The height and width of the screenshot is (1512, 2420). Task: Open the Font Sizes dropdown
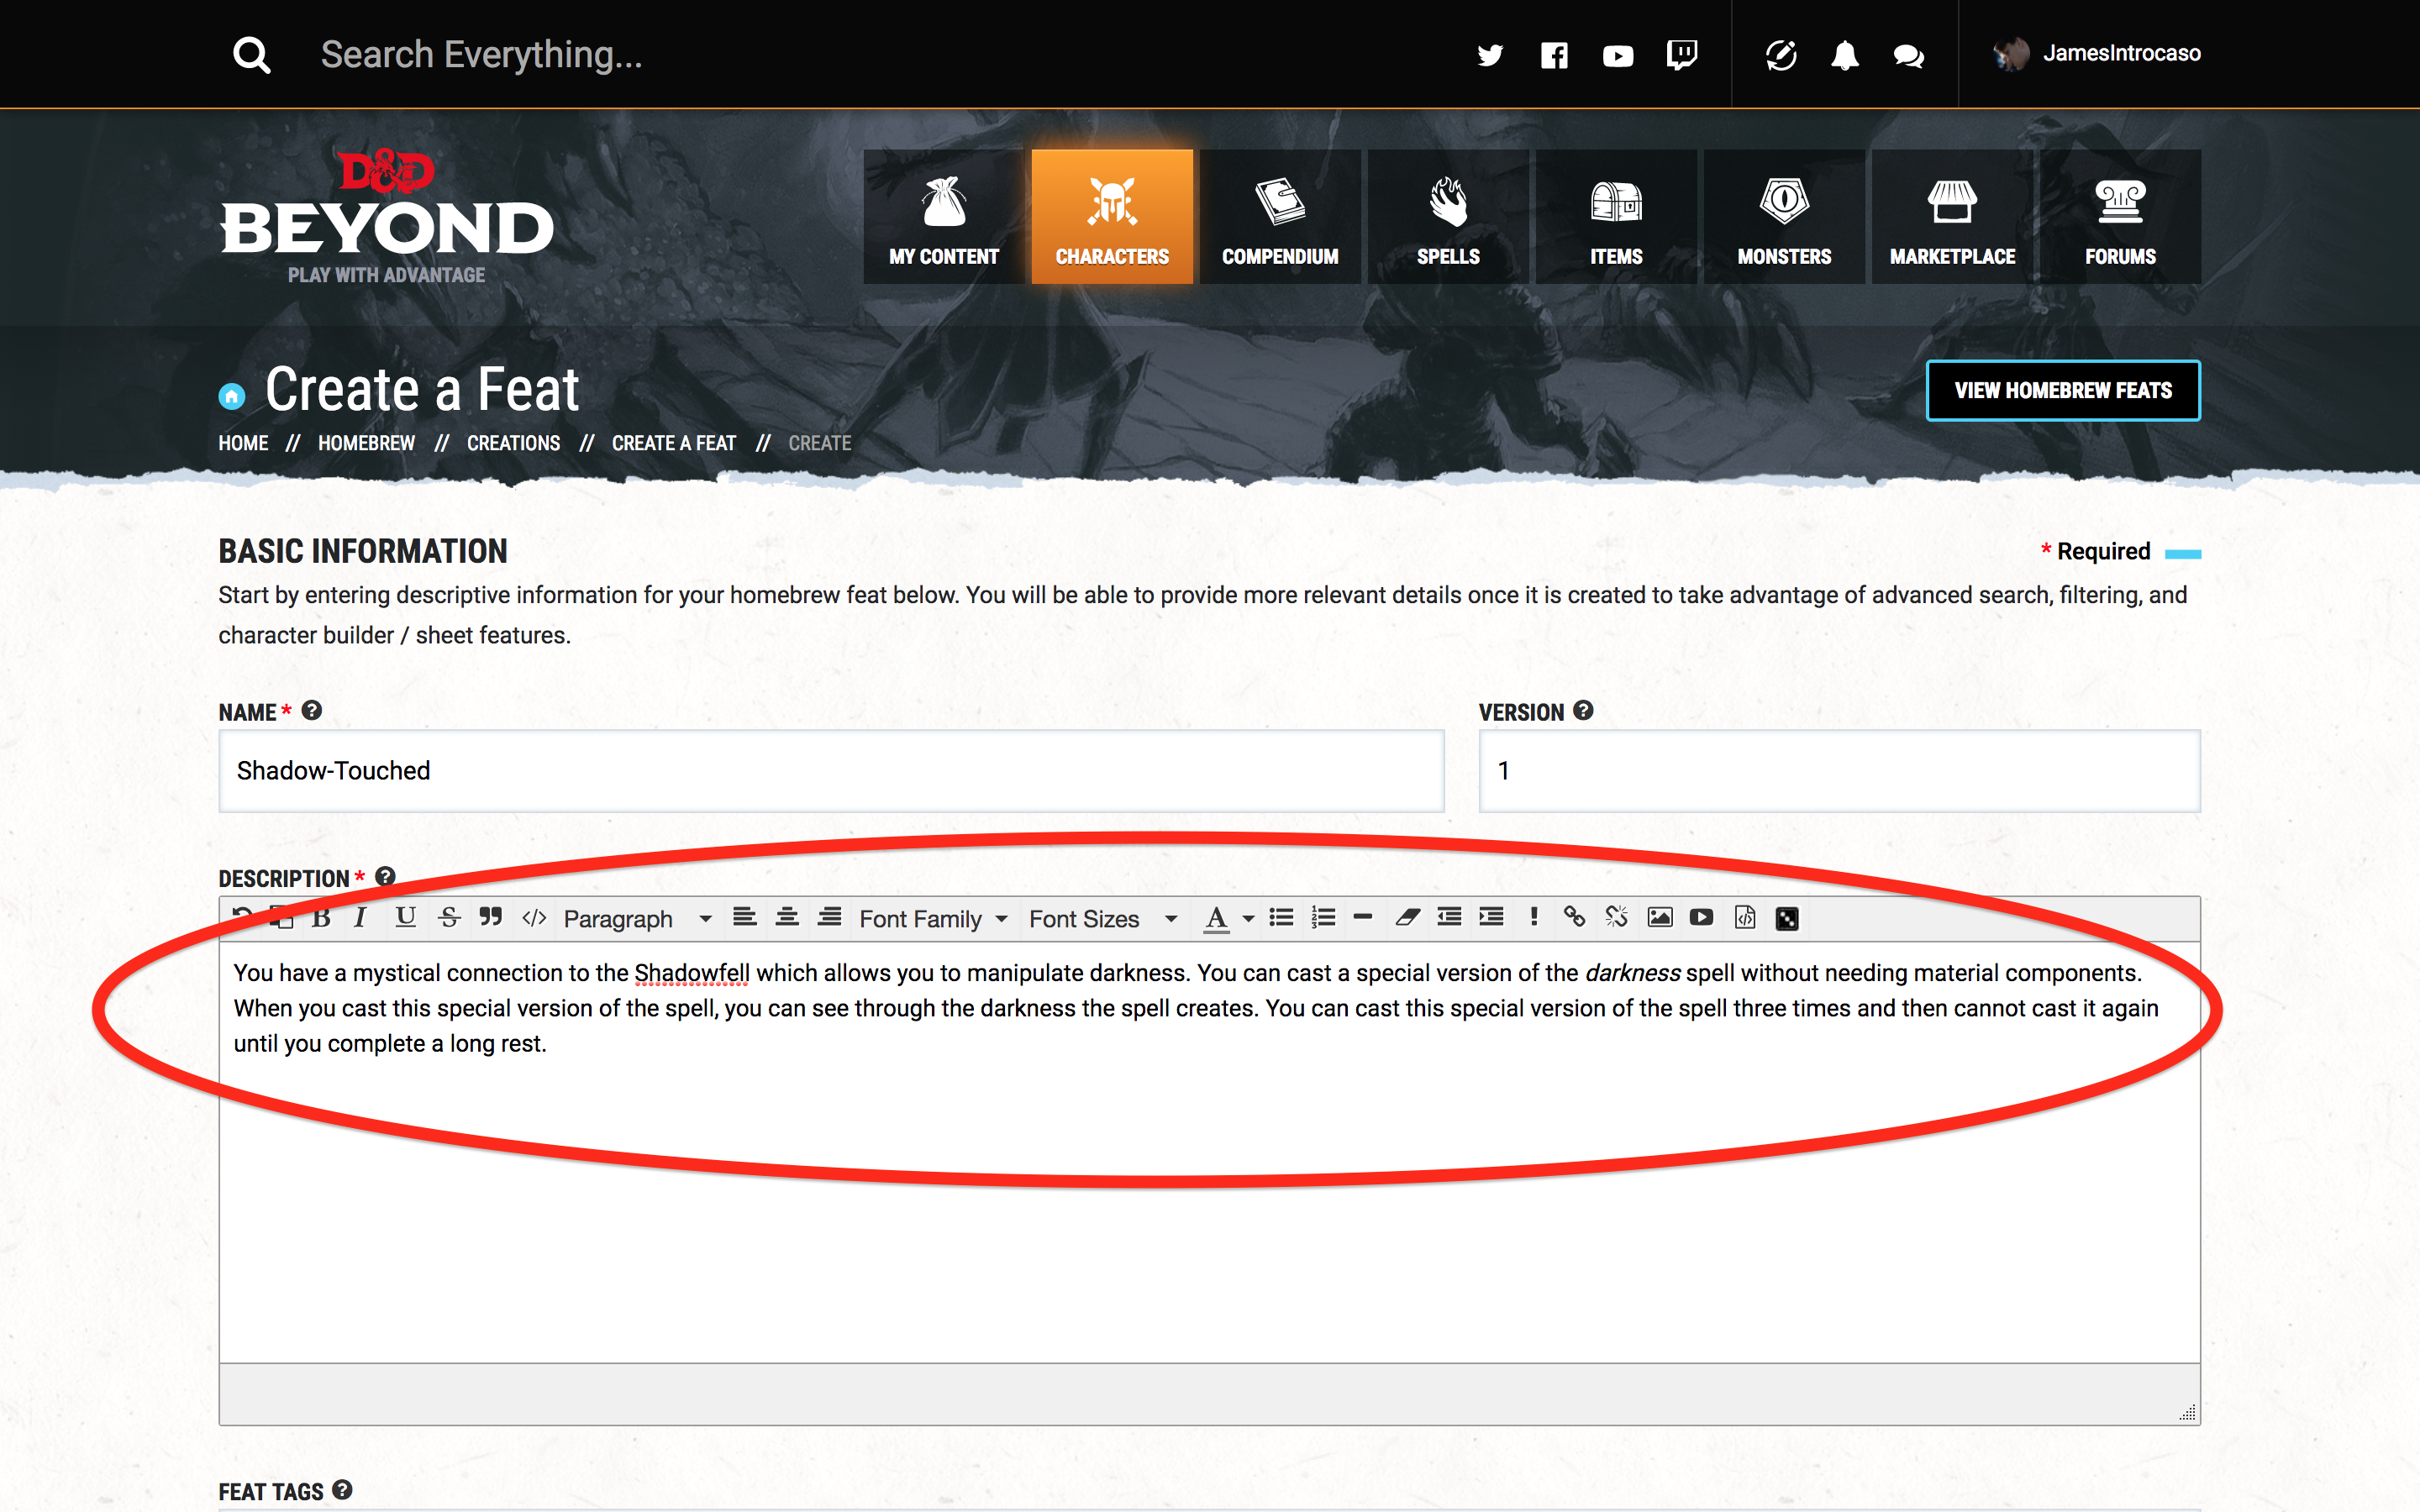(x=1103, y=918)
